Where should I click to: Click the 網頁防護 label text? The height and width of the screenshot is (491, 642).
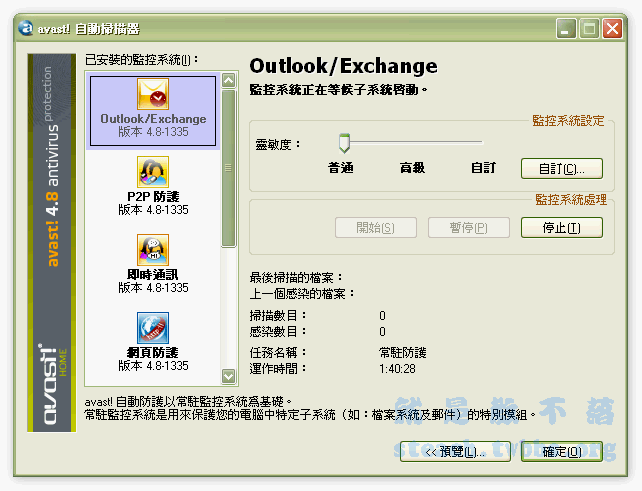(x=153, y=353)
